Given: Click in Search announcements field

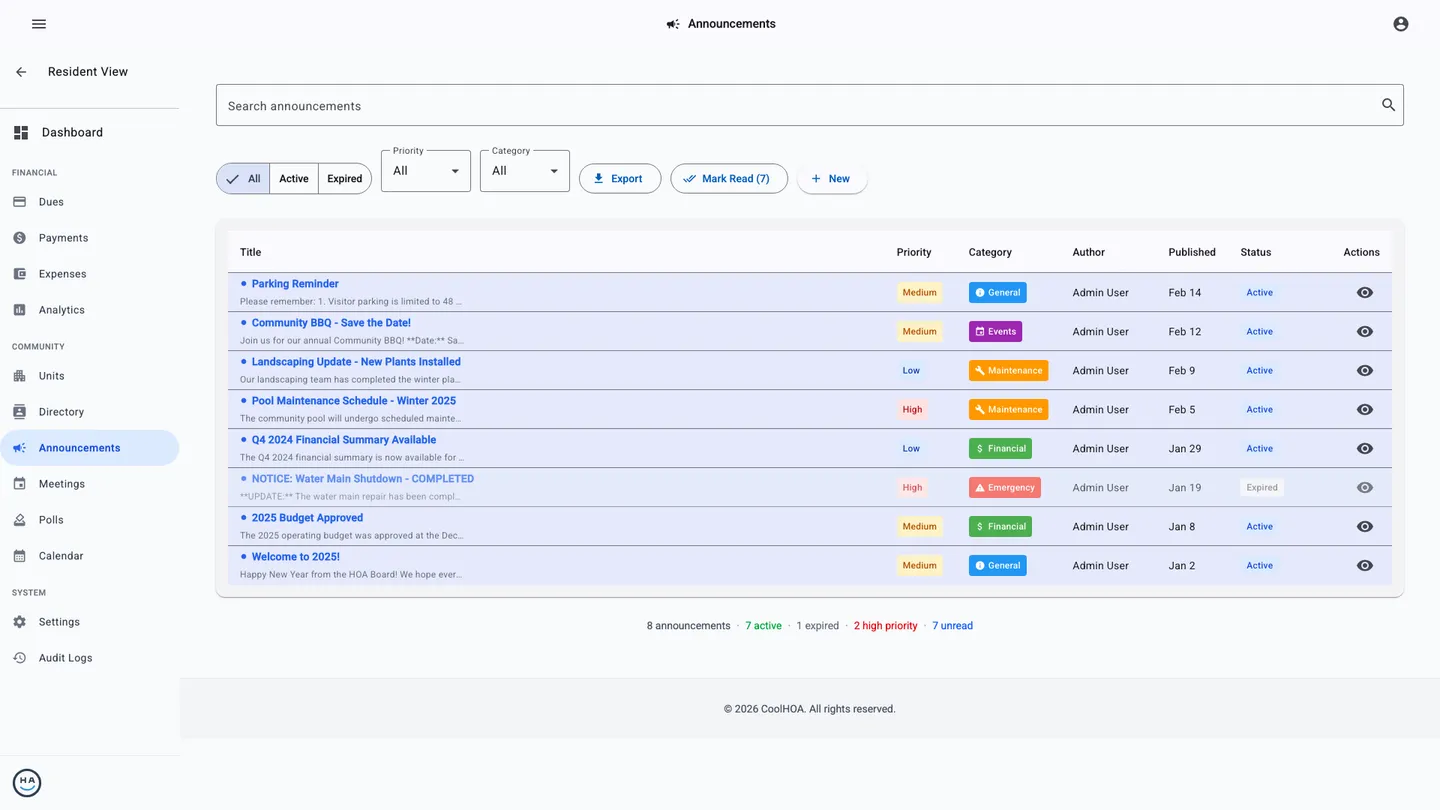Looking at the screenshot, I should (810, 105).
